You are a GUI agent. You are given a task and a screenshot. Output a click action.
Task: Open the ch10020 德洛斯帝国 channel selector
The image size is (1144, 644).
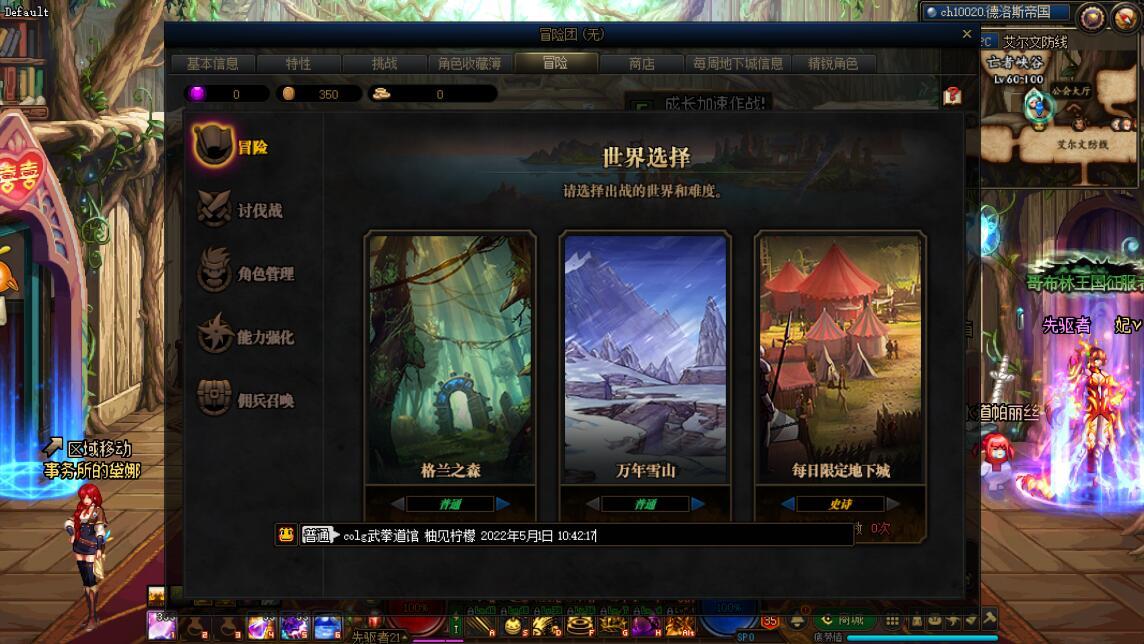[995, 12]
